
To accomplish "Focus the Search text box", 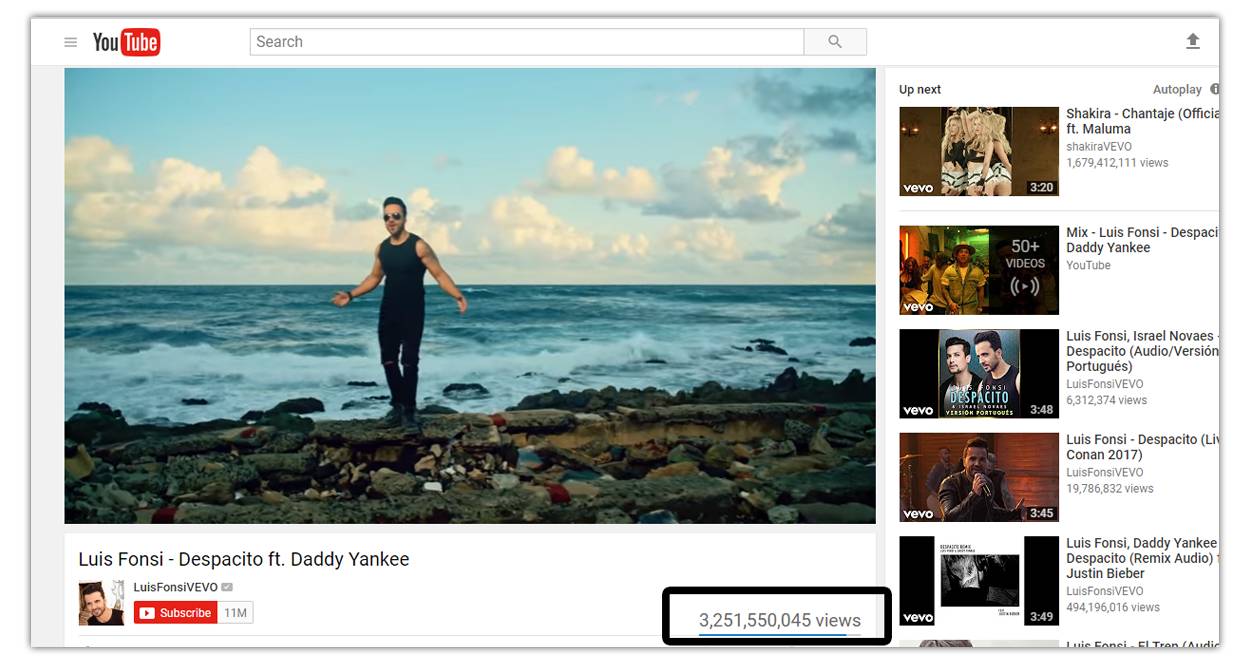I will click(x=527, y=42).
